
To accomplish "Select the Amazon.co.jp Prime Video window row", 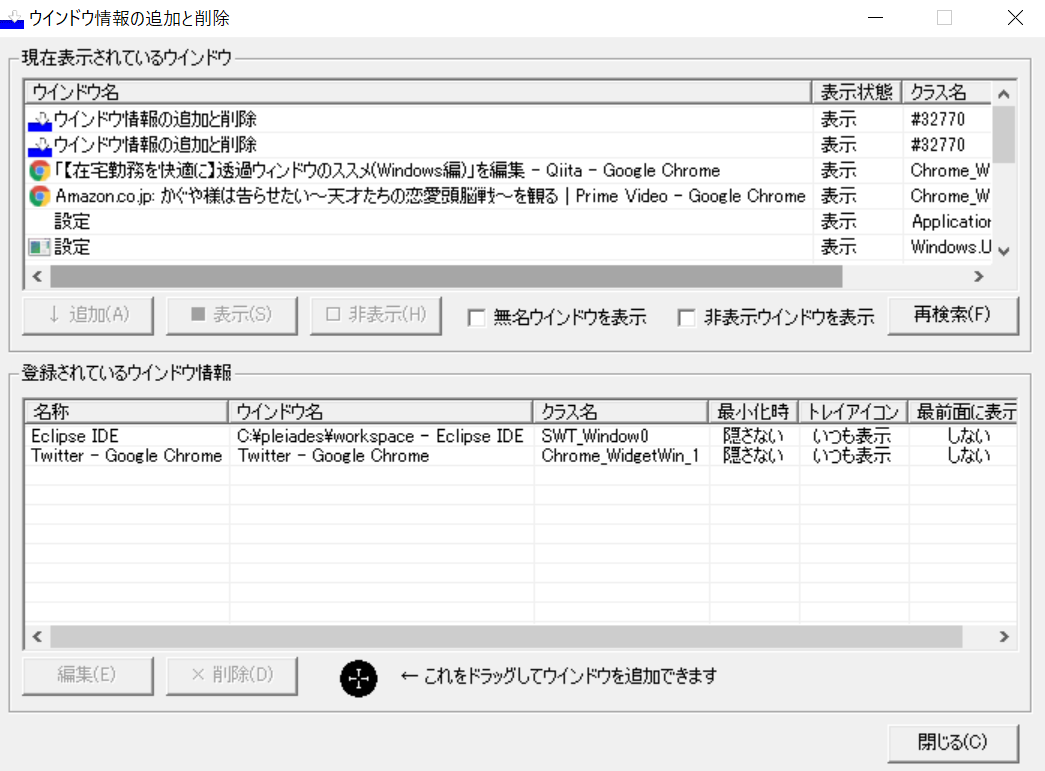I will click(x=508, y=196).
